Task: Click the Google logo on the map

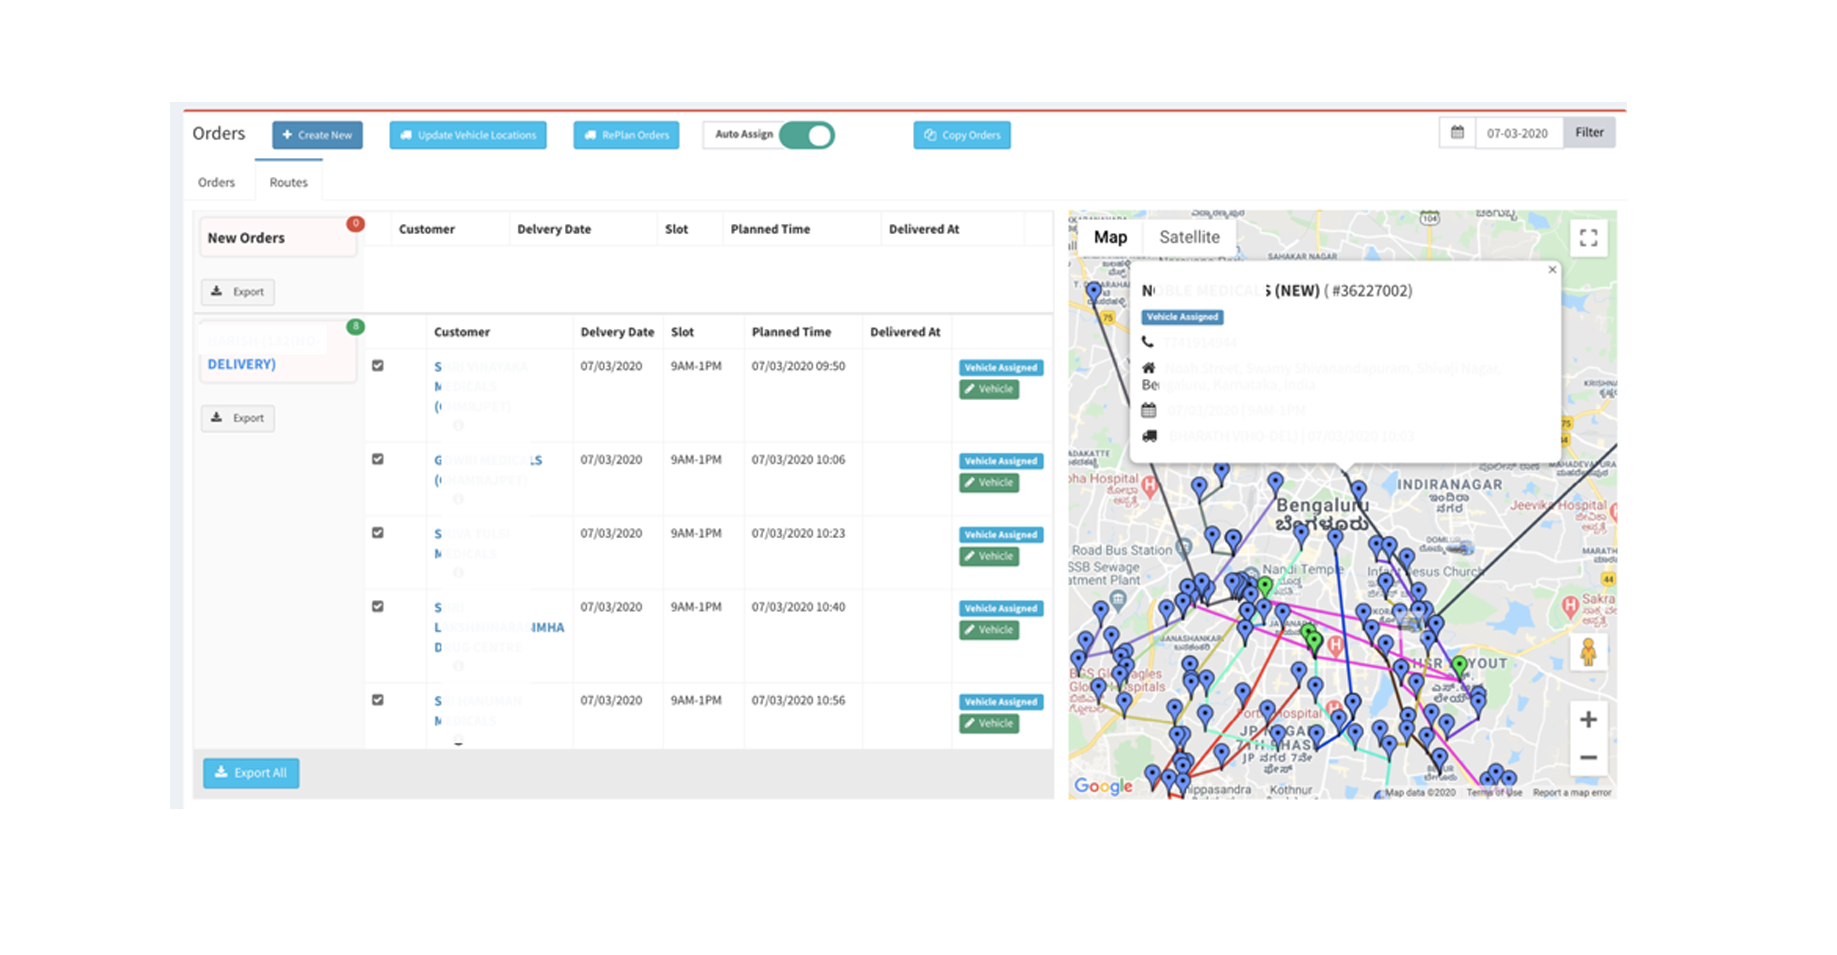Action: point(1103,786)
